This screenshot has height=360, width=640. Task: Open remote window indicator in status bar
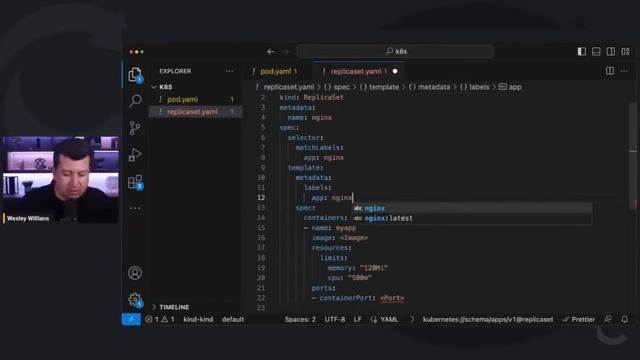pyautogui.click(x=131, y=319)
